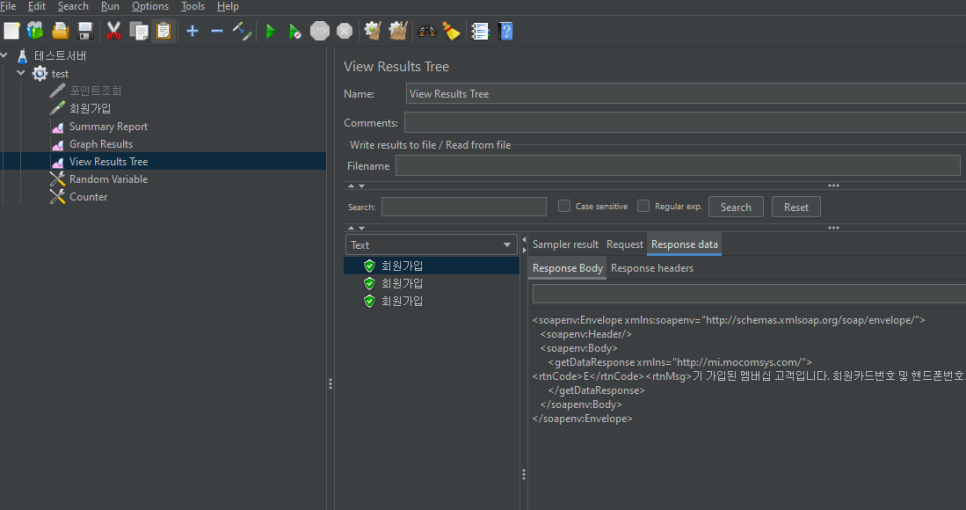Click up arrow above Search row
The width and height of the screenshot is (966, 510).
(x=351, y=185)
